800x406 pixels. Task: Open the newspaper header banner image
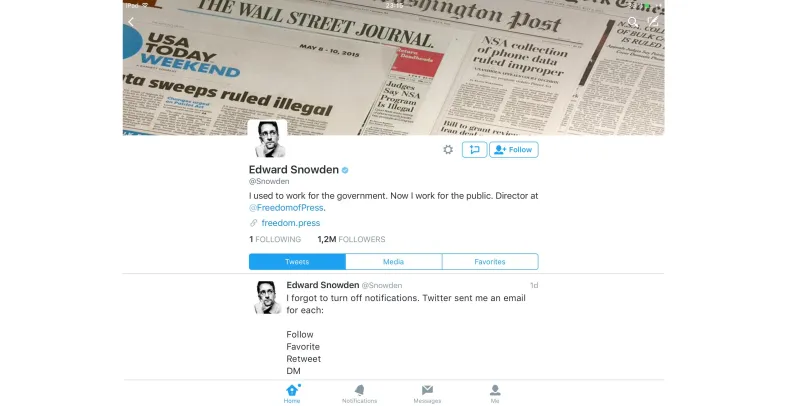(393, 67)
